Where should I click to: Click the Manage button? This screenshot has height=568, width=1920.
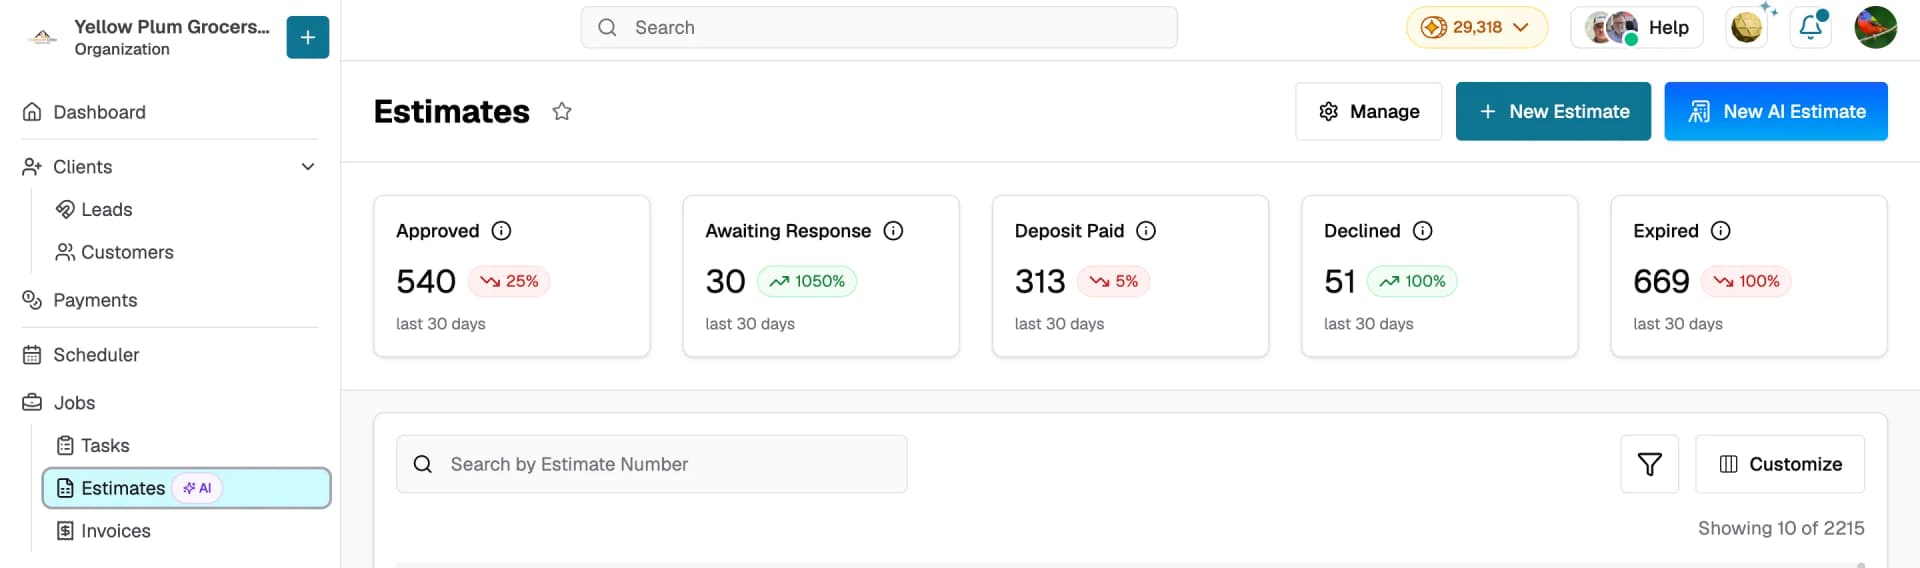(1368, 111)
